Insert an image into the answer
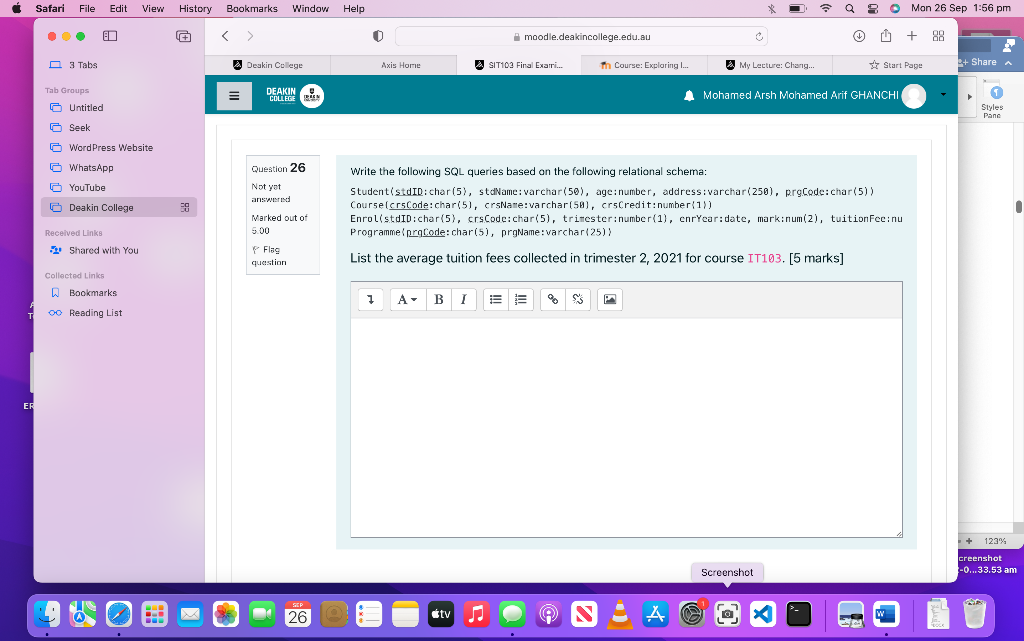Image resolution: width=1024 pixels, height=641 pixels. coord(609,300)
